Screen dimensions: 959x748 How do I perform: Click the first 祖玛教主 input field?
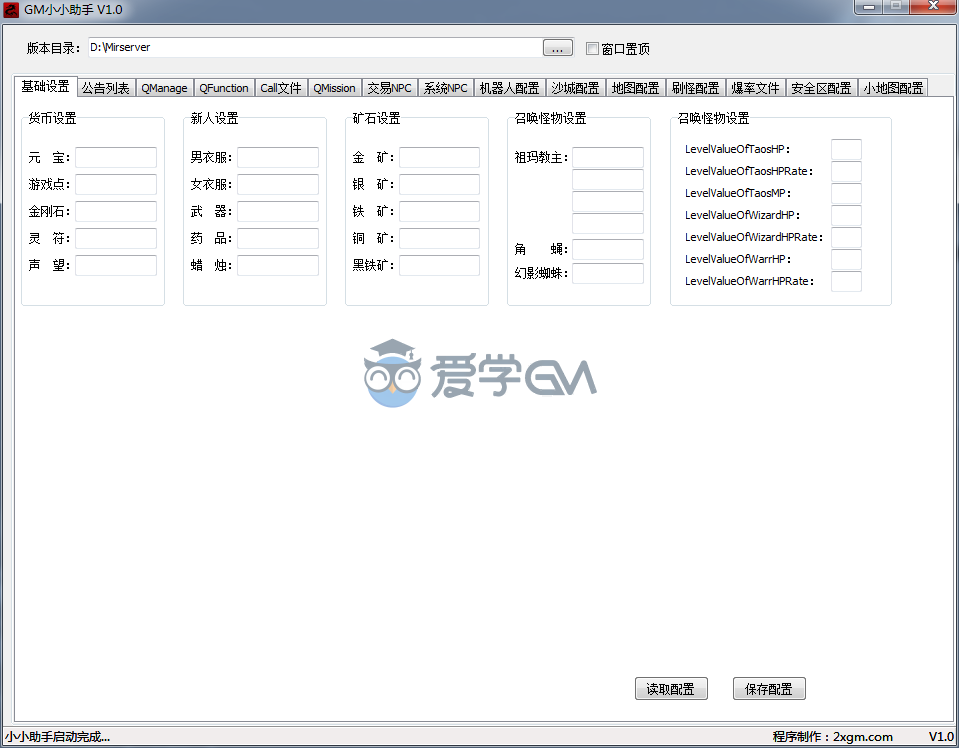(x=608, y=157)
